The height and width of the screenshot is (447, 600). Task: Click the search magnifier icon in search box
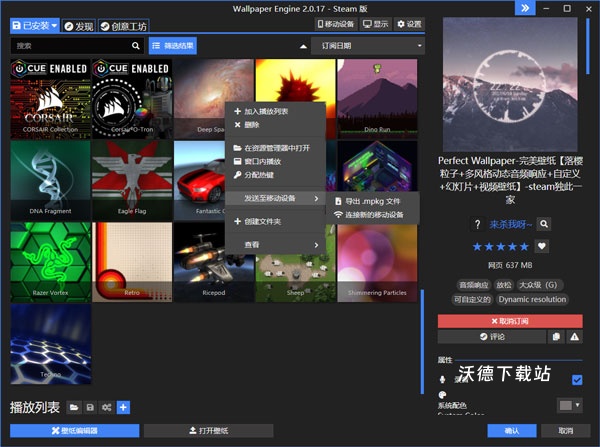pyautogui.click(x=136, y=46)
